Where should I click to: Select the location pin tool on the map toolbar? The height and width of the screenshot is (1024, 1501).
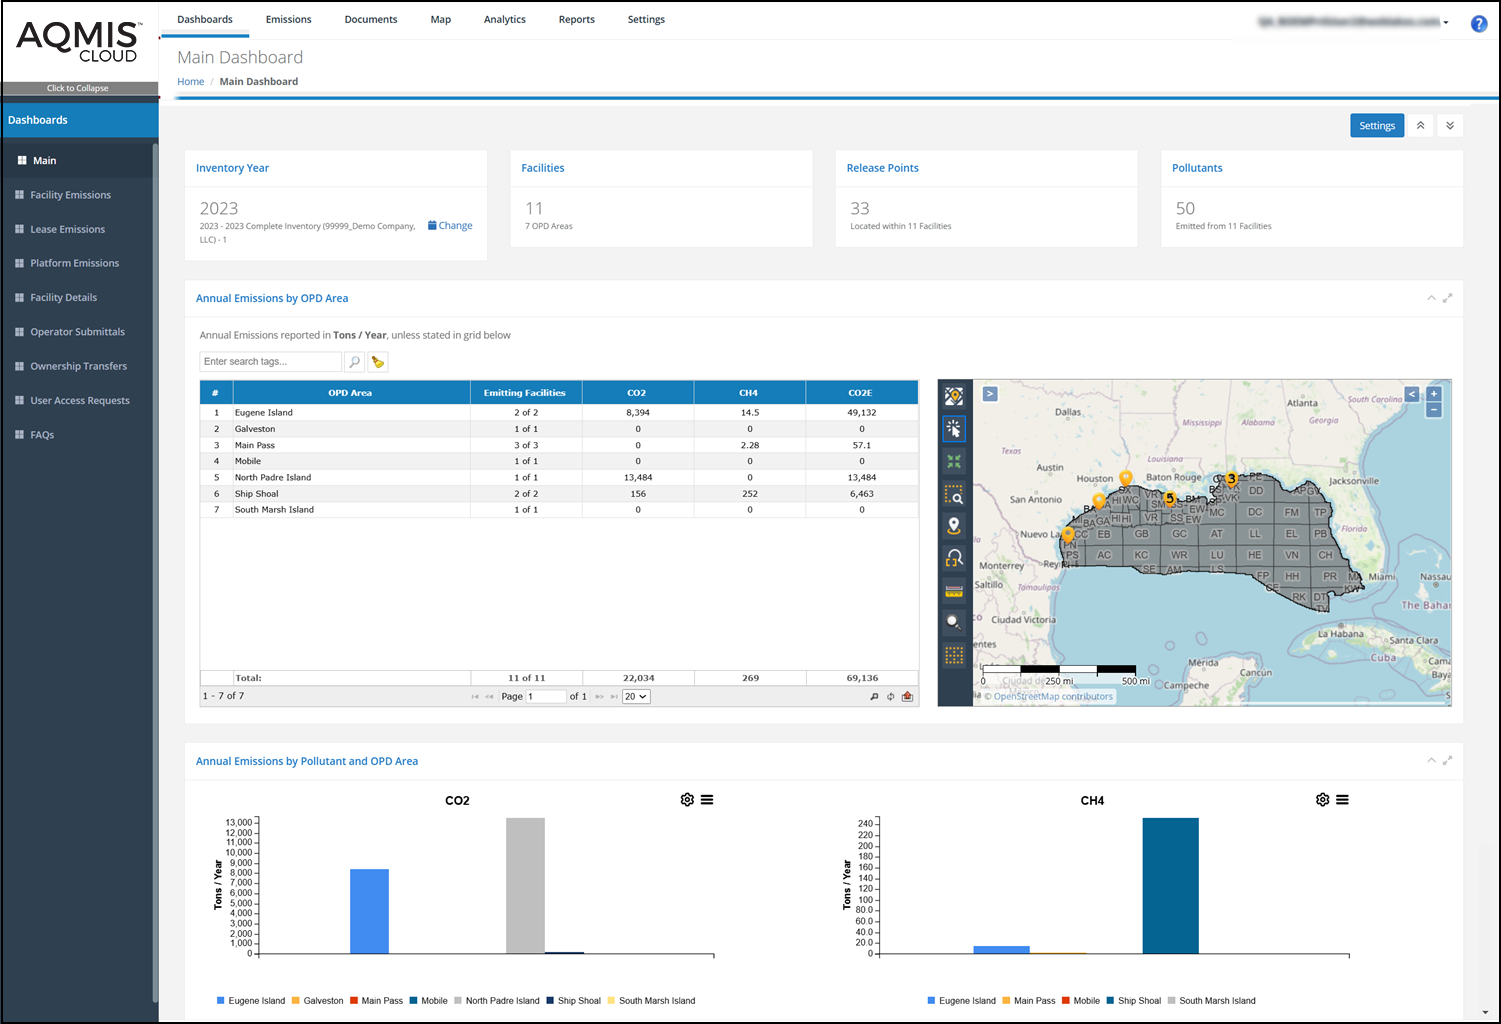[954, 525]
